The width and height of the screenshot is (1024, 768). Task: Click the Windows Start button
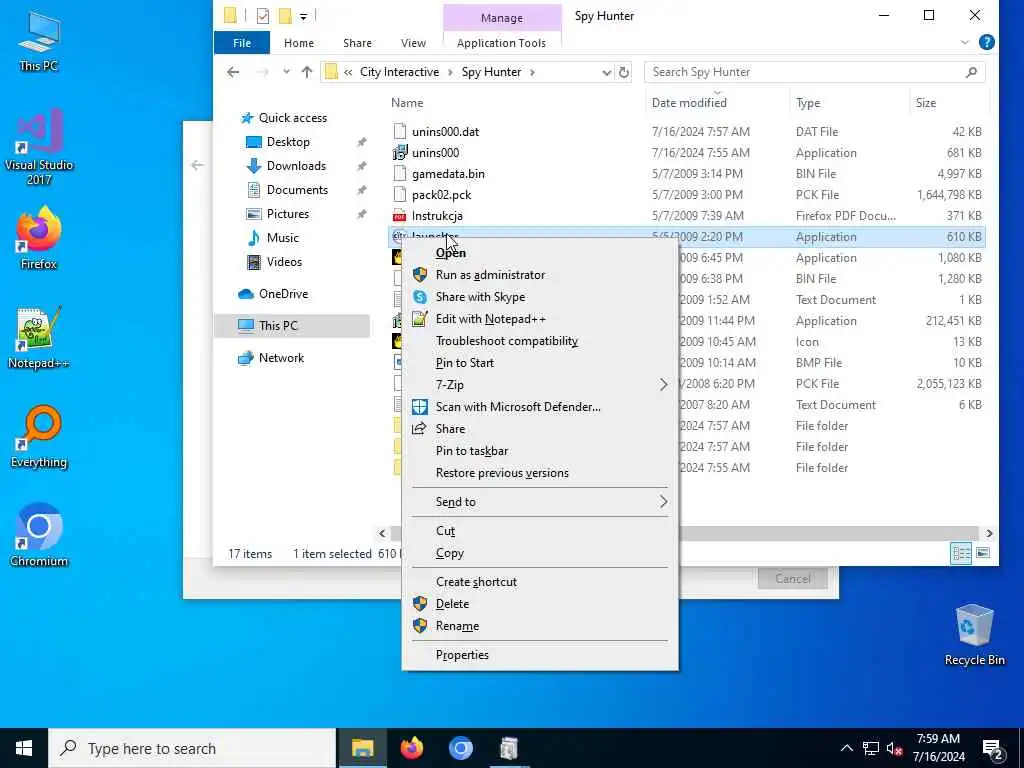[x=24, y=748]
